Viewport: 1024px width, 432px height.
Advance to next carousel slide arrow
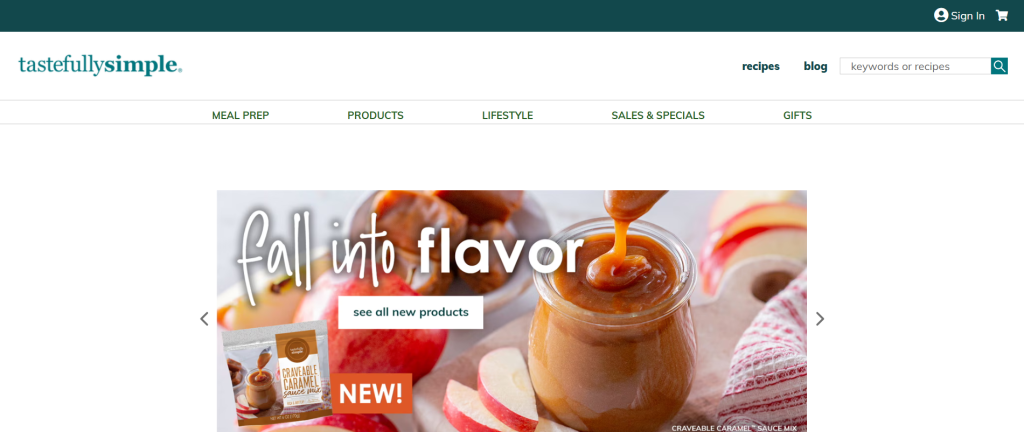tap(820, 318)
